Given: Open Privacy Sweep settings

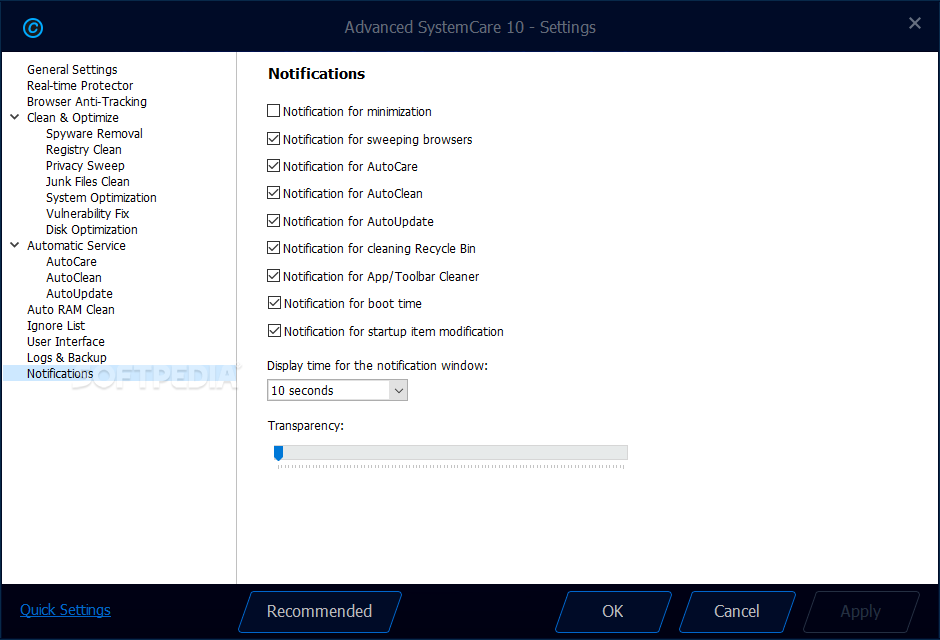Looking at the screenshot, I should point(85,166).
